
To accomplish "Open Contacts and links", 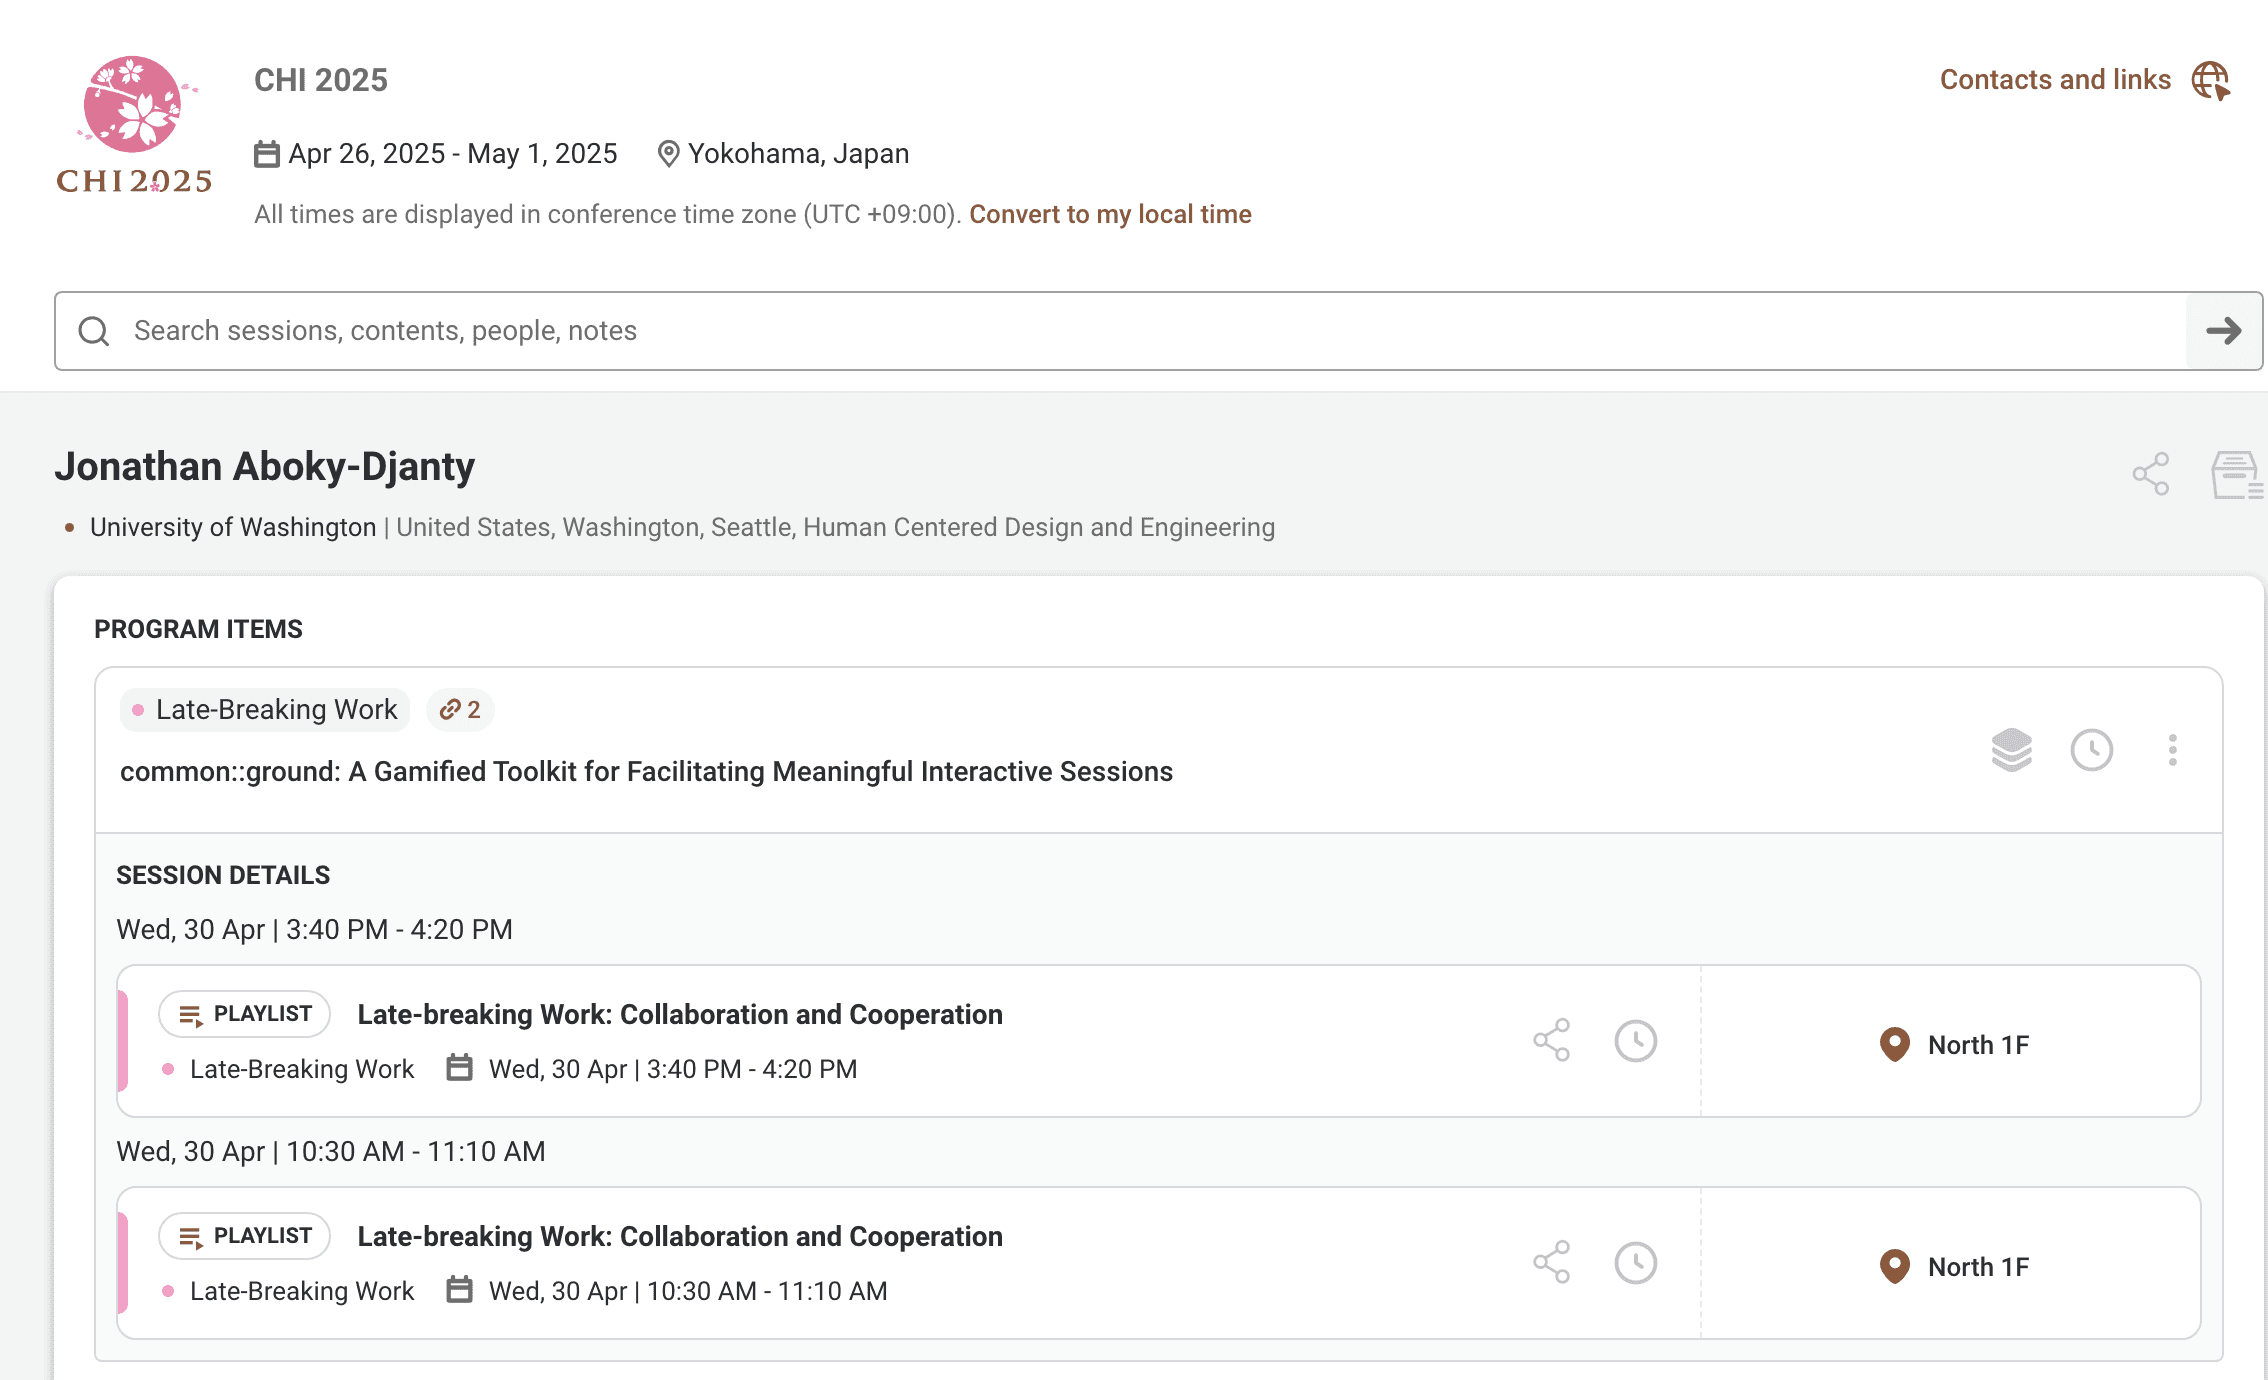I will pos(2054,80).
